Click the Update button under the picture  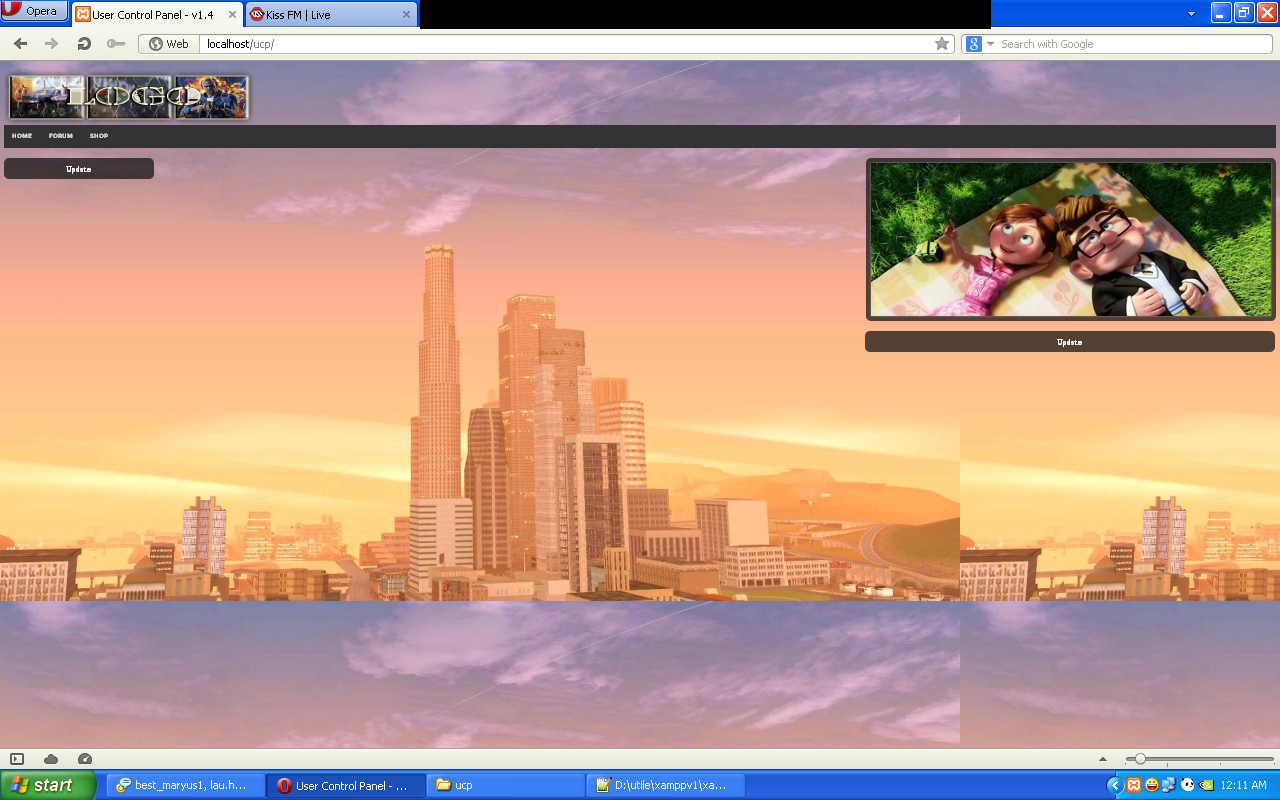coord(1070,342)
